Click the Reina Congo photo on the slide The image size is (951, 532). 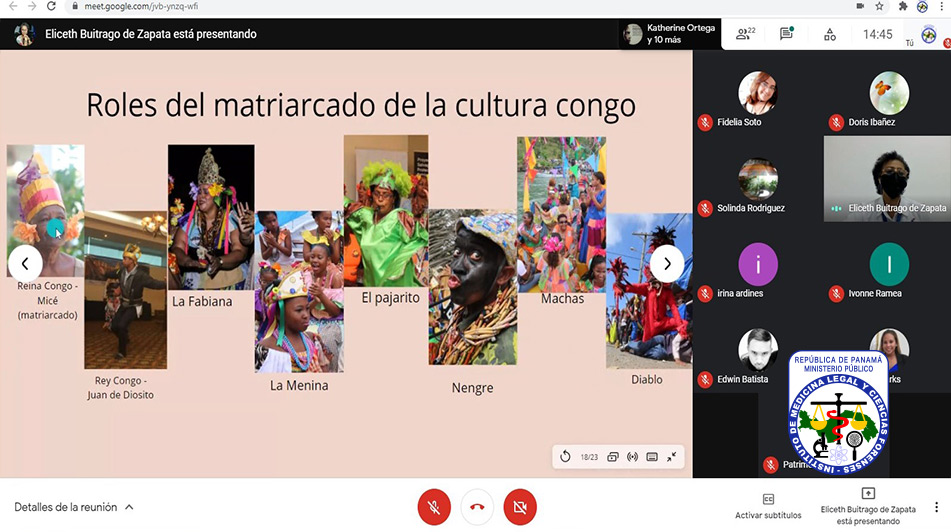pos(45,210)
